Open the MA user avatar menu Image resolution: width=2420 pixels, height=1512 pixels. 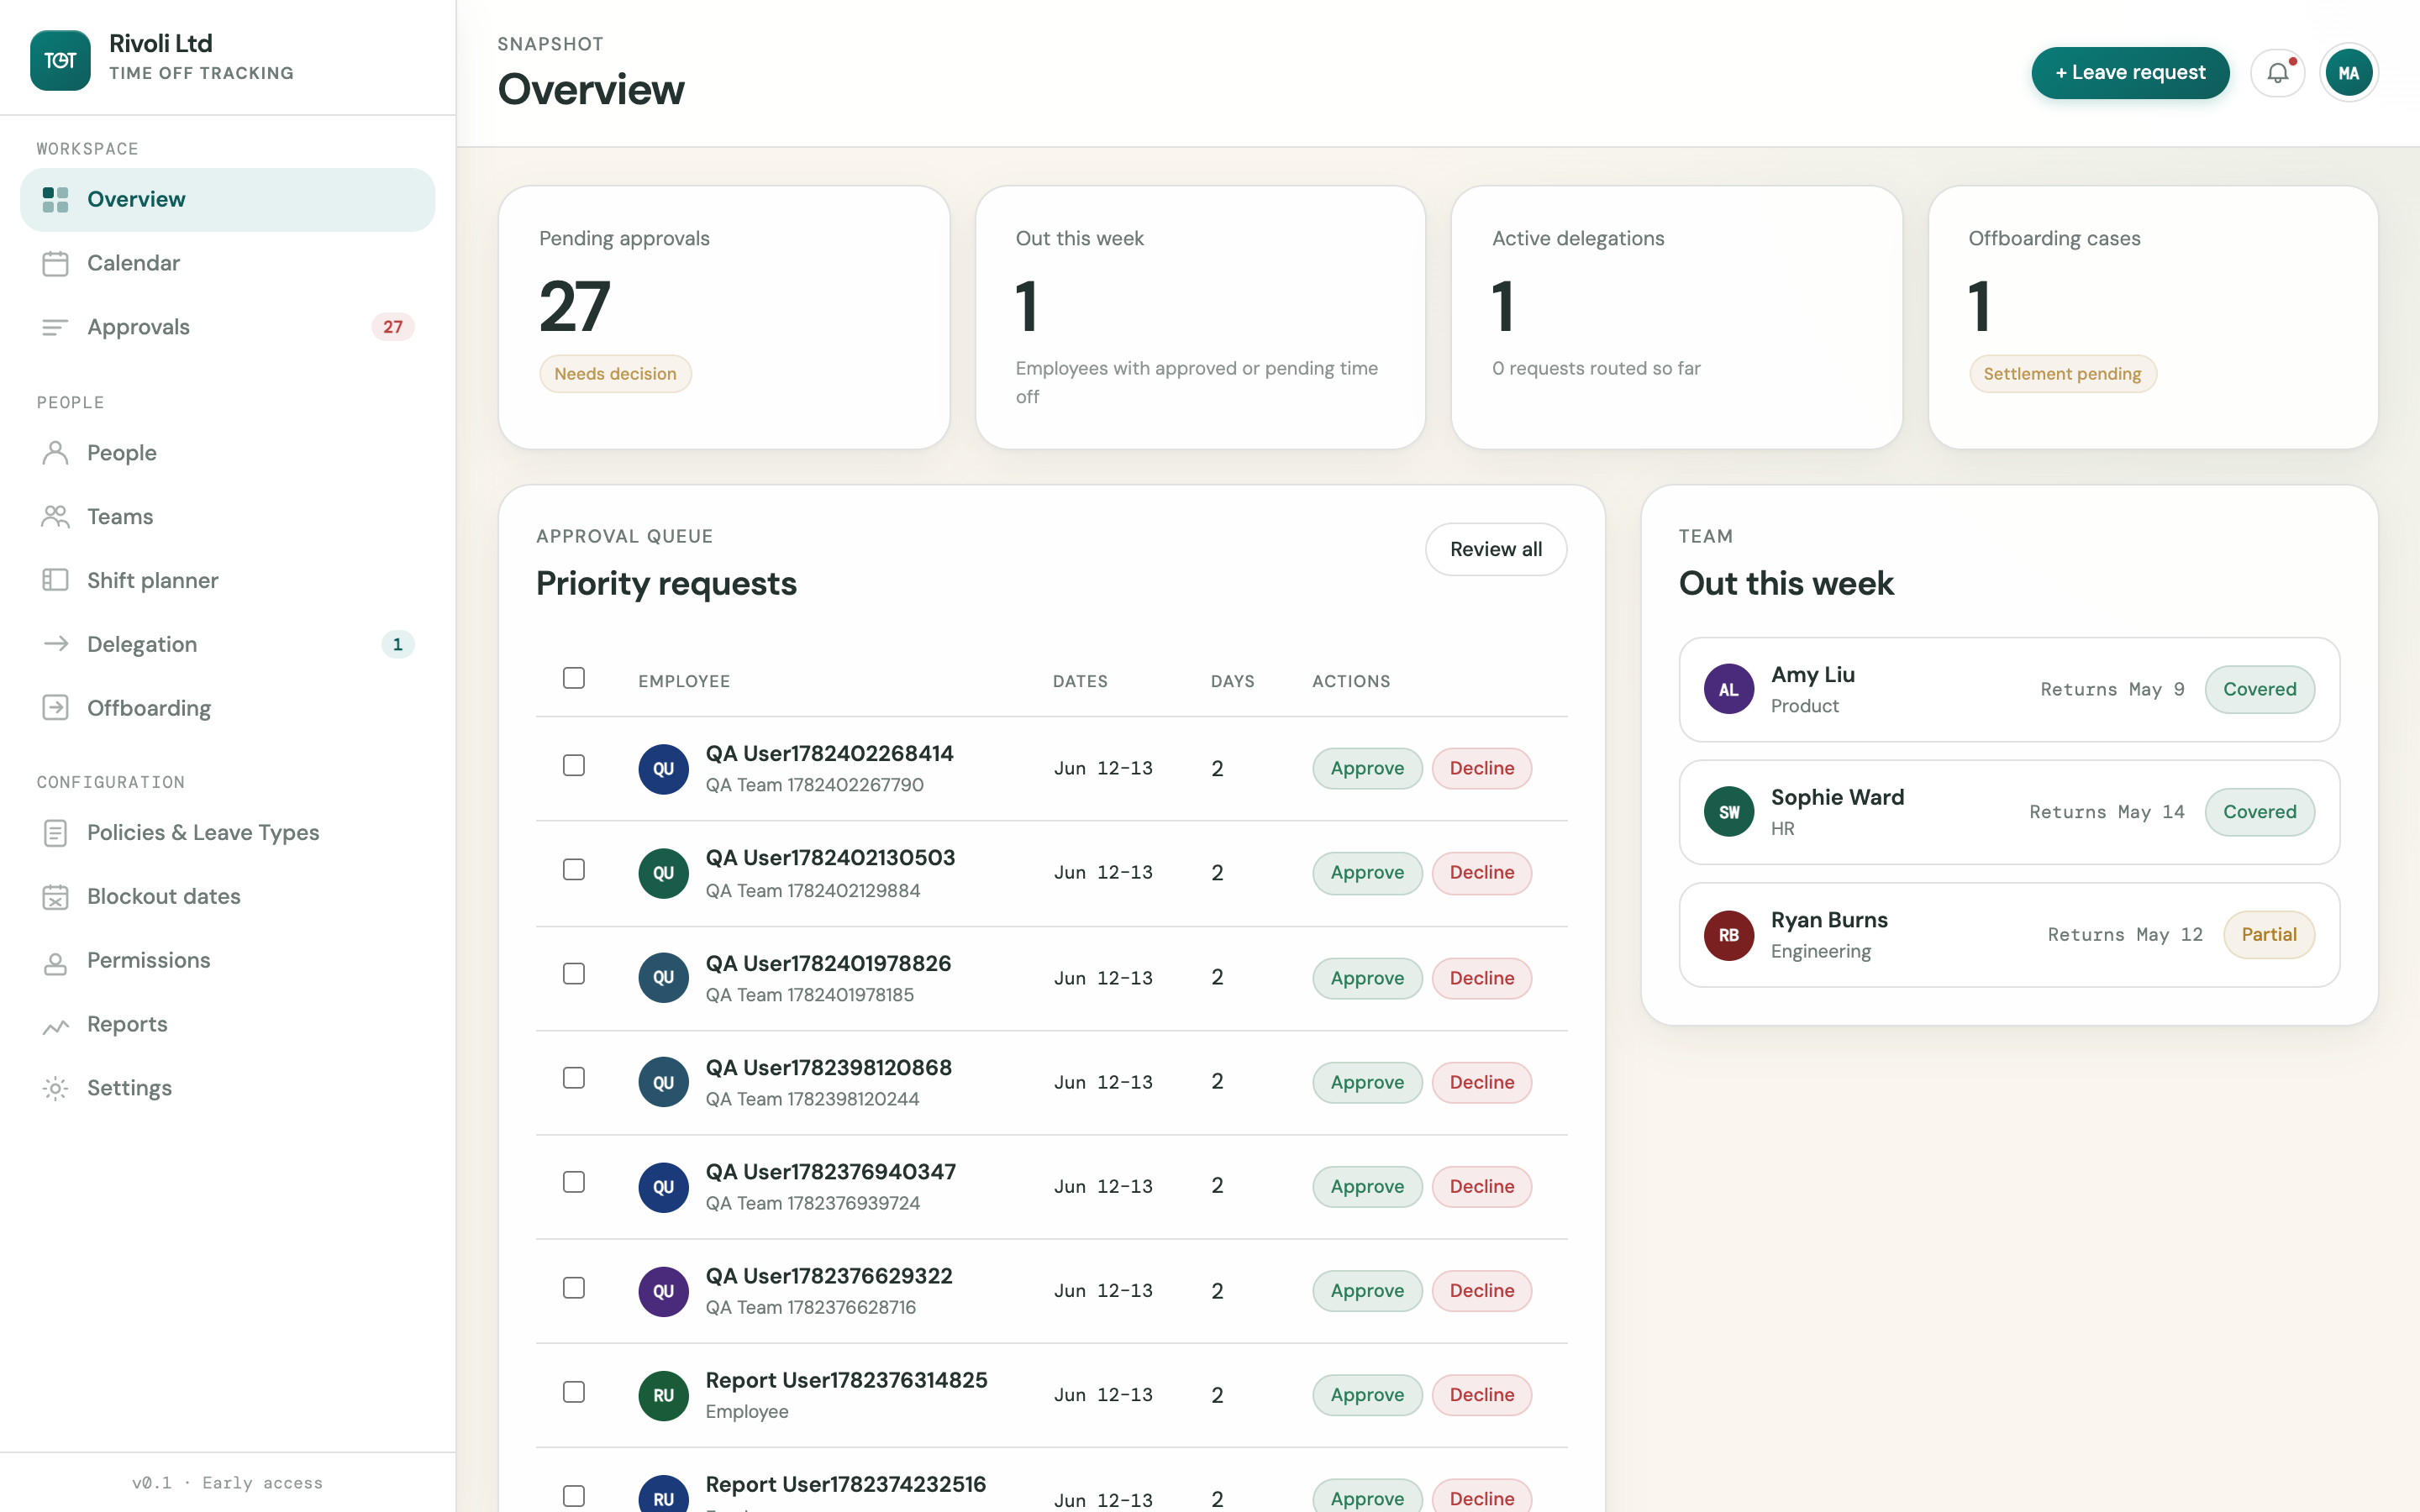click(x=2349, y=73)
